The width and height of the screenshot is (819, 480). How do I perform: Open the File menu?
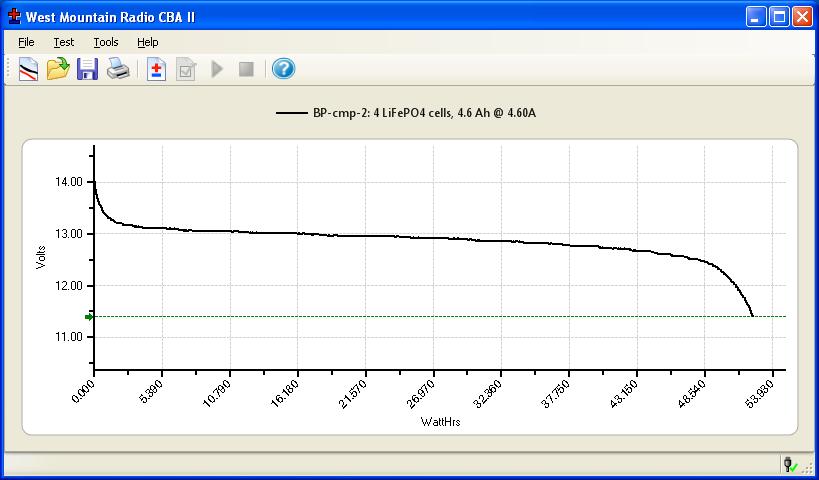point(26,42)
